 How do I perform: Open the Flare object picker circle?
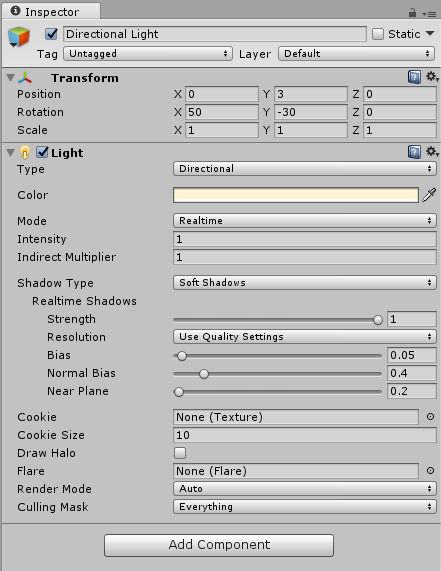coord(430,470)
